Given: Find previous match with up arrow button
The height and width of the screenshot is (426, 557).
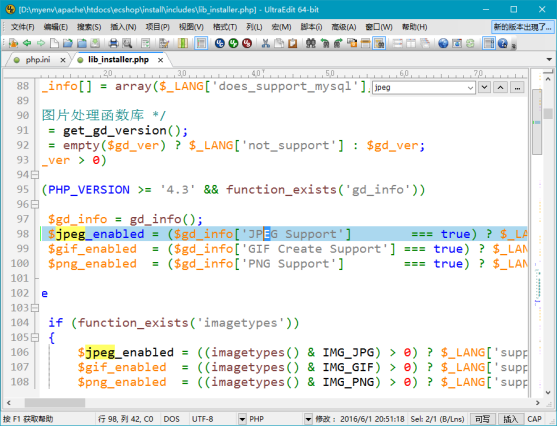Looking at the screenshot, I should (500, 87).
